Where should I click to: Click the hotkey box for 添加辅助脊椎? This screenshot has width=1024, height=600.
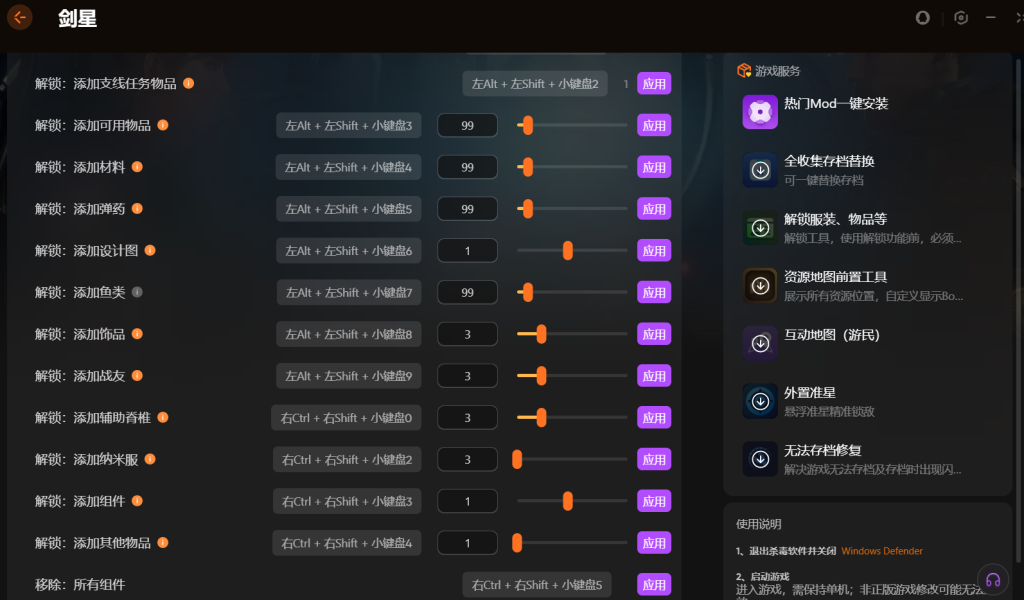click(x=346, y=418)
